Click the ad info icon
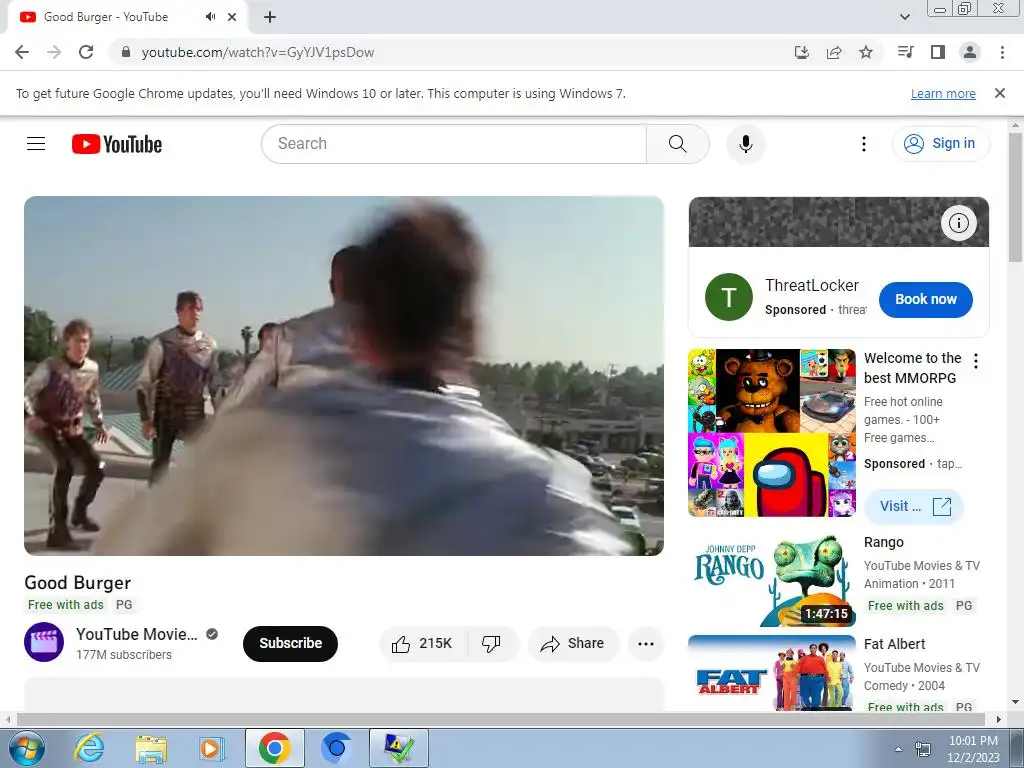The image size is (1024, 768). point(958,223)
